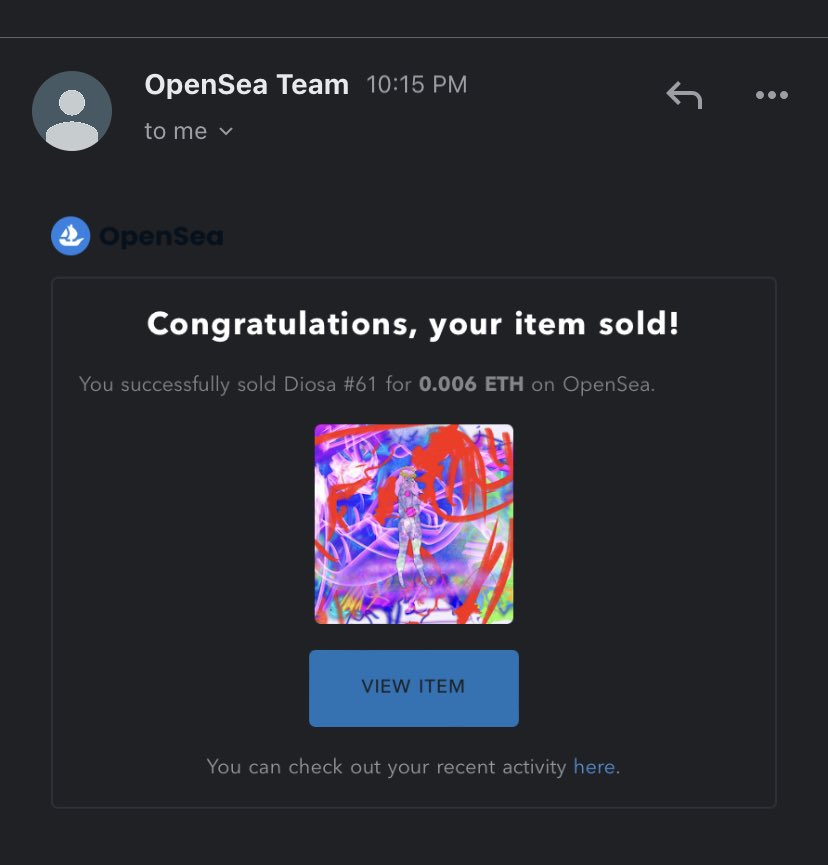Screen dimensions: 828x865
Task: Click the bold 0.006 ETH amount
Action: tap(471, 384)
